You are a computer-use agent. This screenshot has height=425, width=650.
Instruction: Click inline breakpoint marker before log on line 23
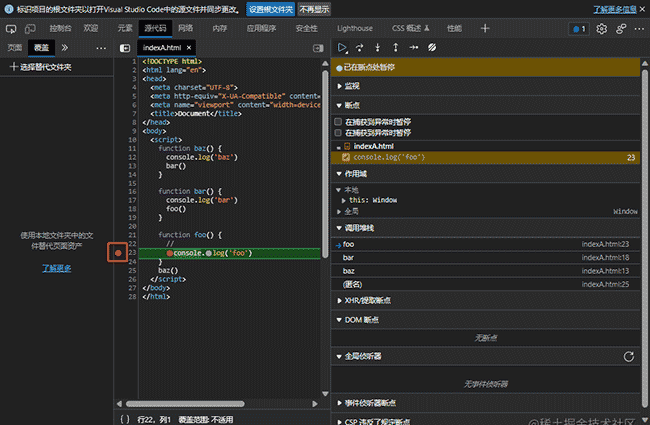pos(209,253)
